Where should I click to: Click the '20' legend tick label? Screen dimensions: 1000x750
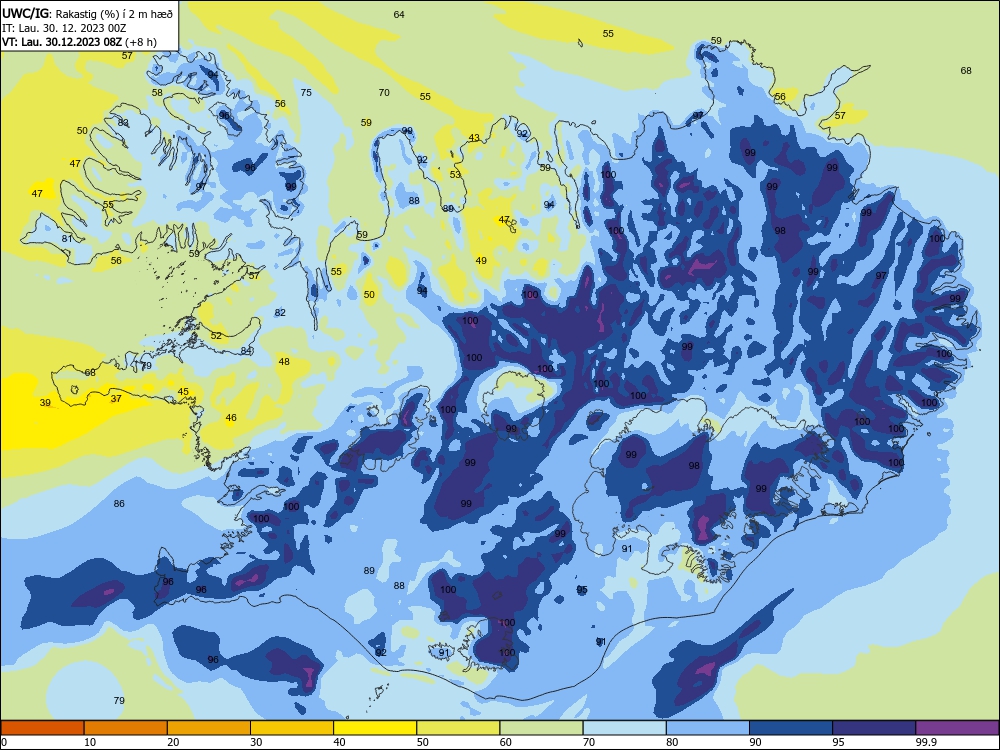pos(173,742)
